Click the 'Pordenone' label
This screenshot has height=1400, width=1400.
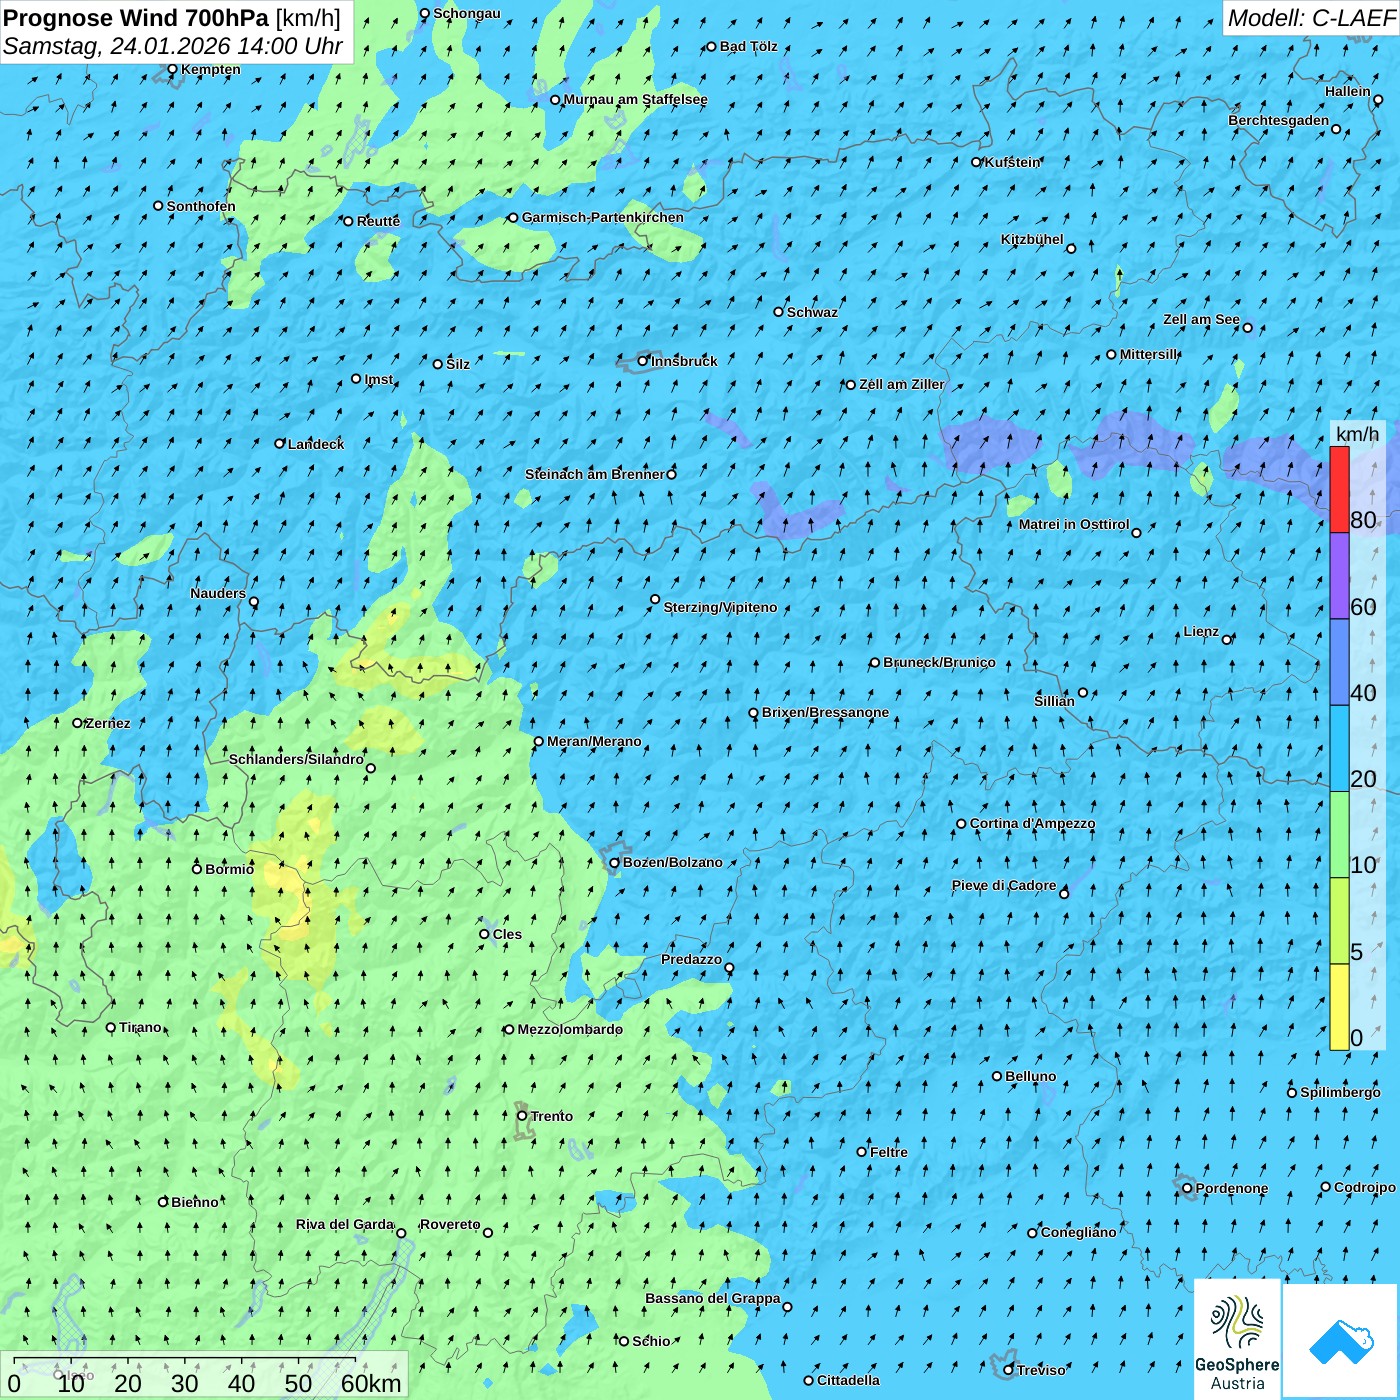point(1232,1188)
